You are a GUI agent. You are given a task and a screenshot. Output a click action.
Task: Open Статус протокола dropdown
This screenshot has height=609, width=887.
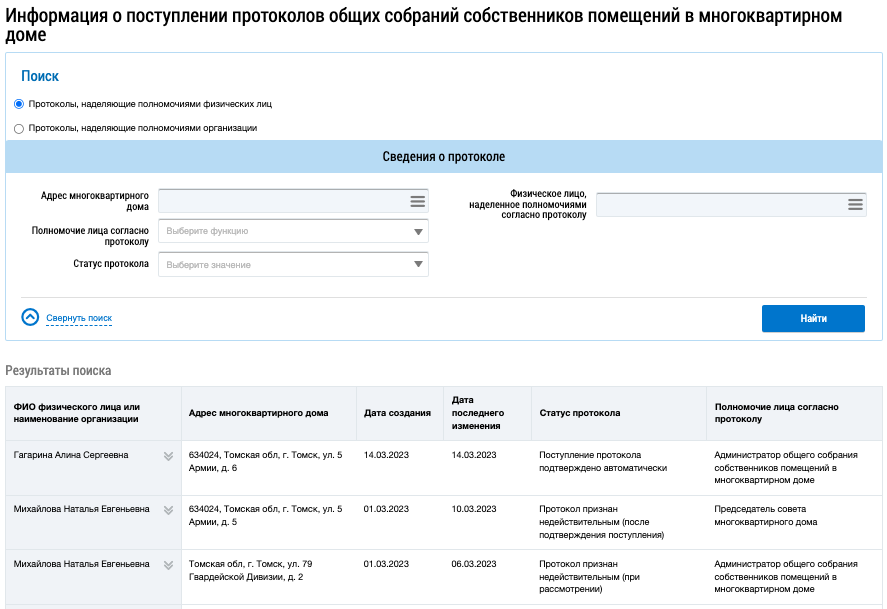click(x=293, y=265)
